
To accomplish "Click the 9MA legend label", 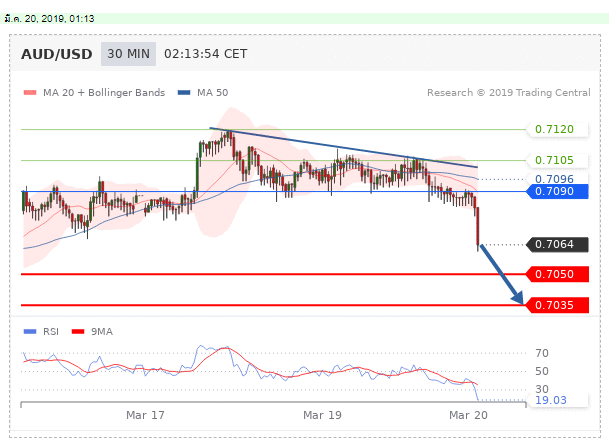I will [x=102, y=332].
